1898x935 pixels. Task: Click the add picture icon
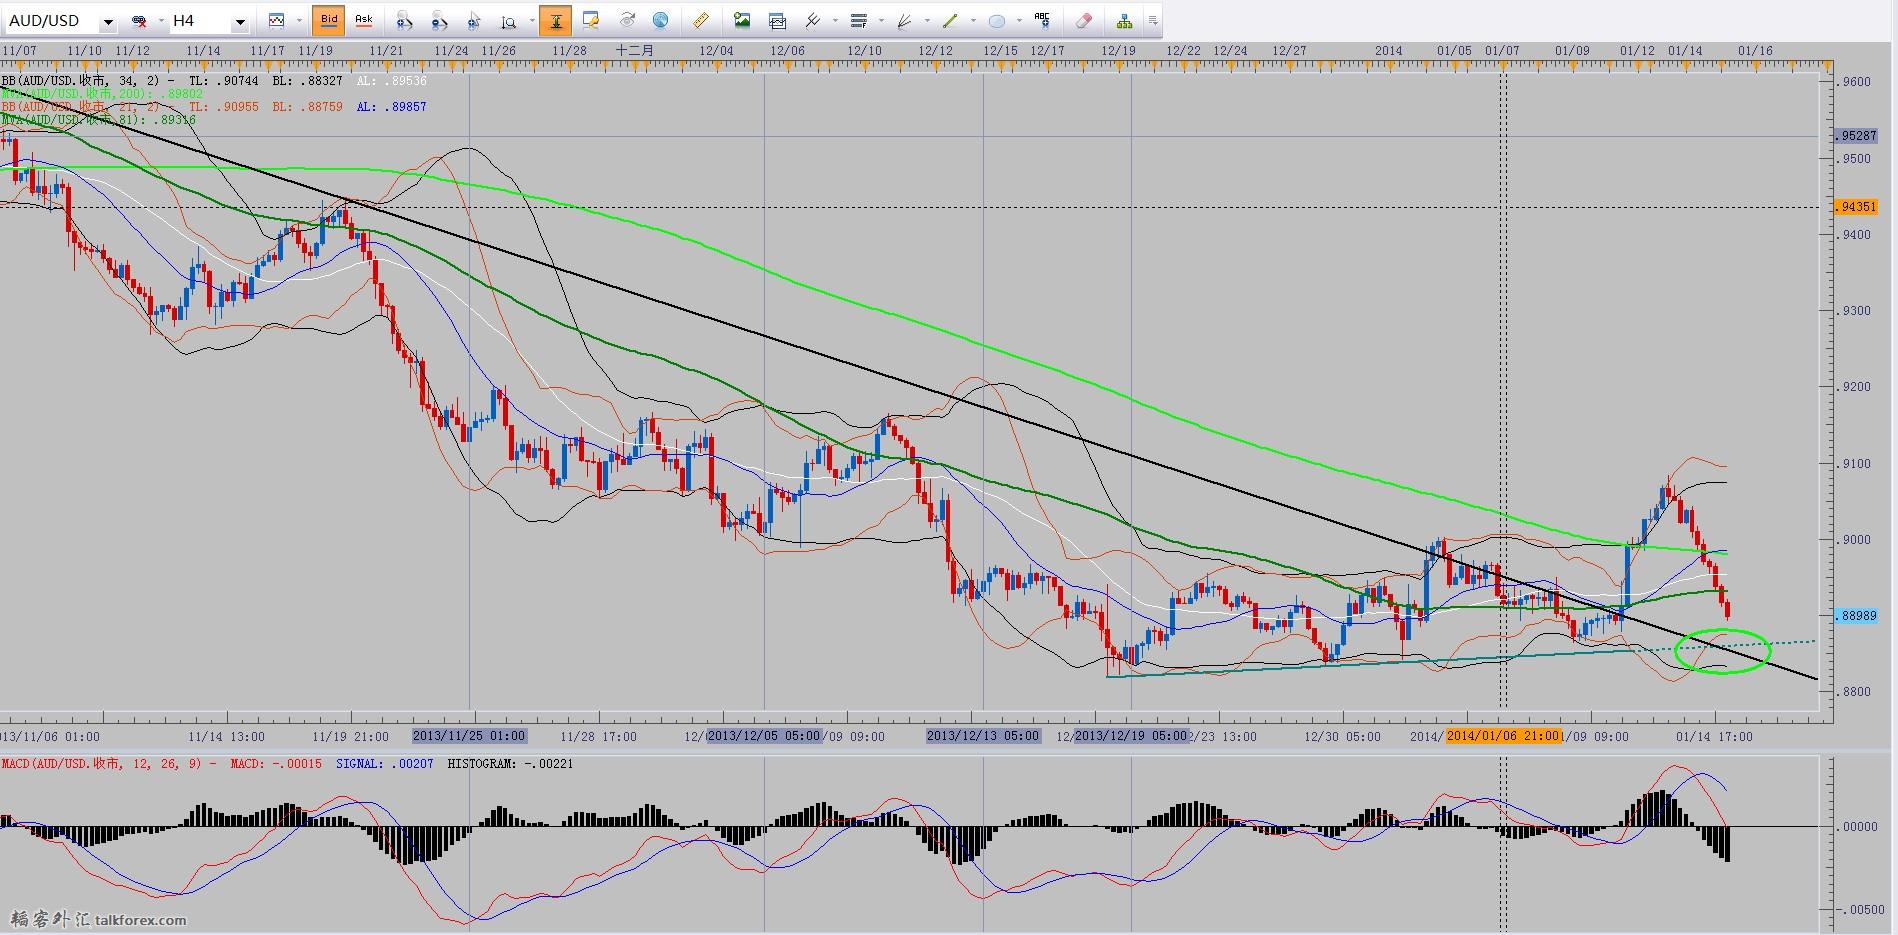(x=742, y=20)
